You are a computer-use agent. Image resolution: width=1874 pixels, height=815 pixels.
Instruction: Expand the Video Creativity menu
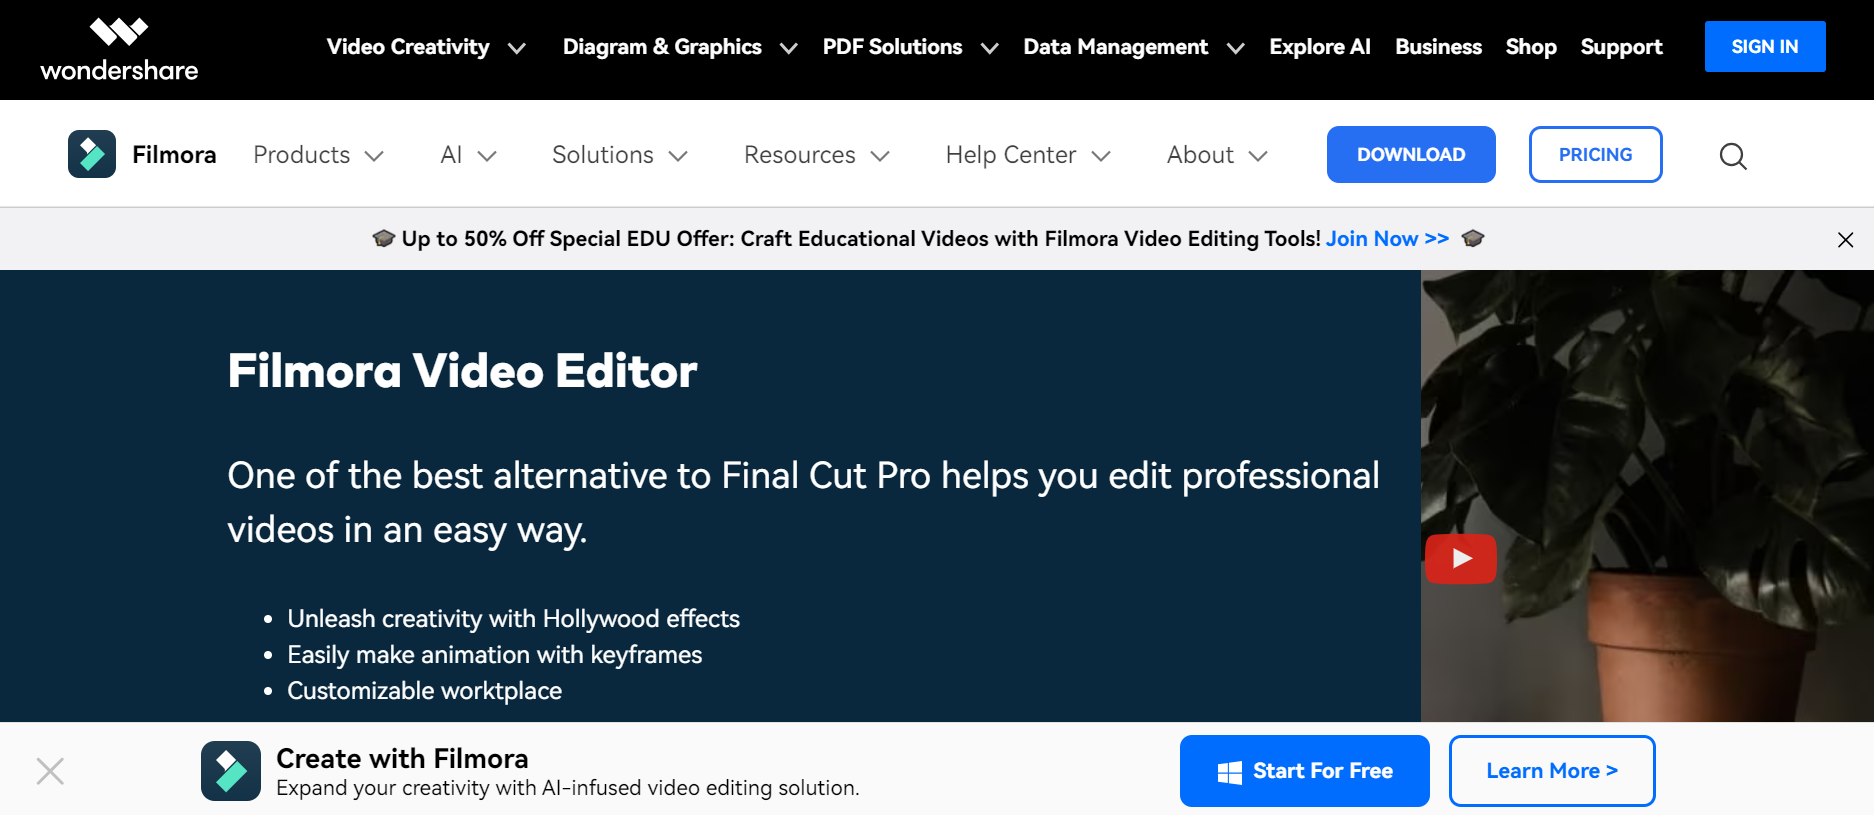[x=426, y=47]
